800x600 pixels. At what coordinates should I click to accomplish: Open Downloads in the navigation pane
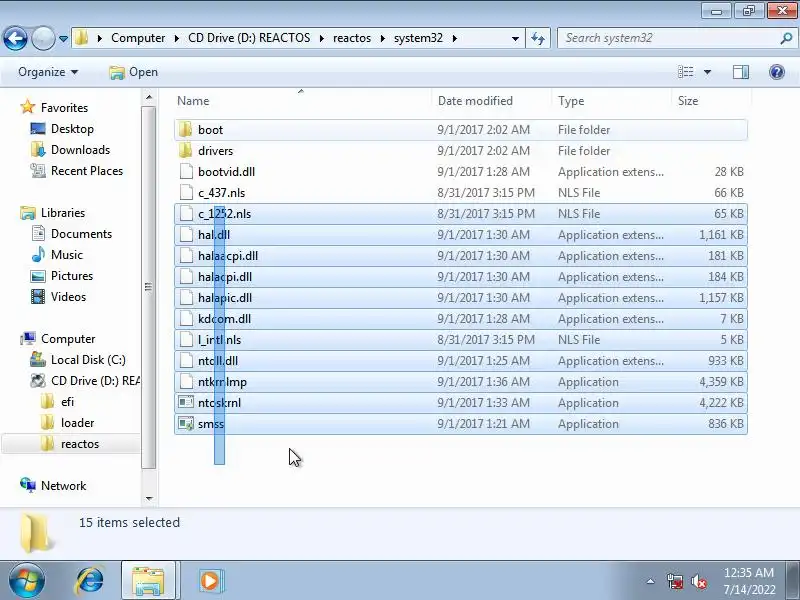pos(80,149)
